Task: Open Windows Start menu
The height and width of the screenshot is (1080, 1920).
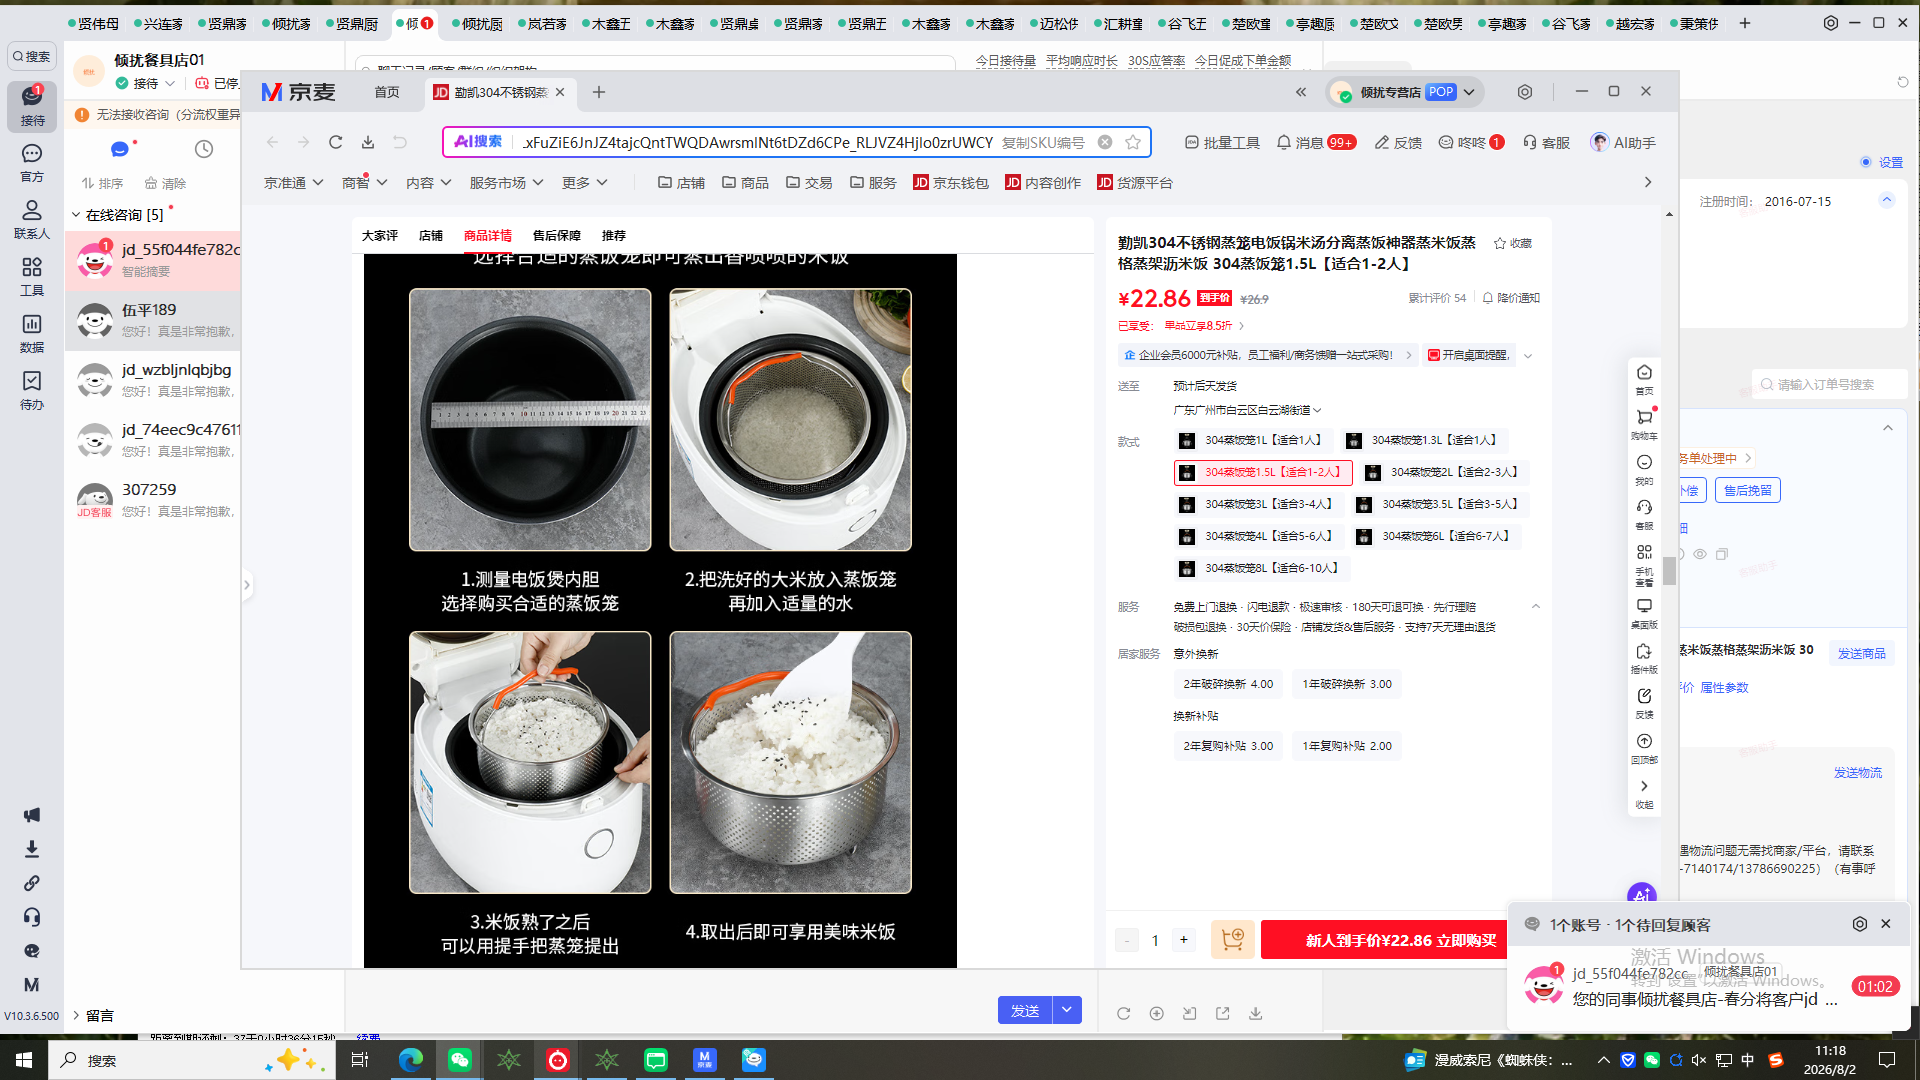Action: tap(24, 1060)
